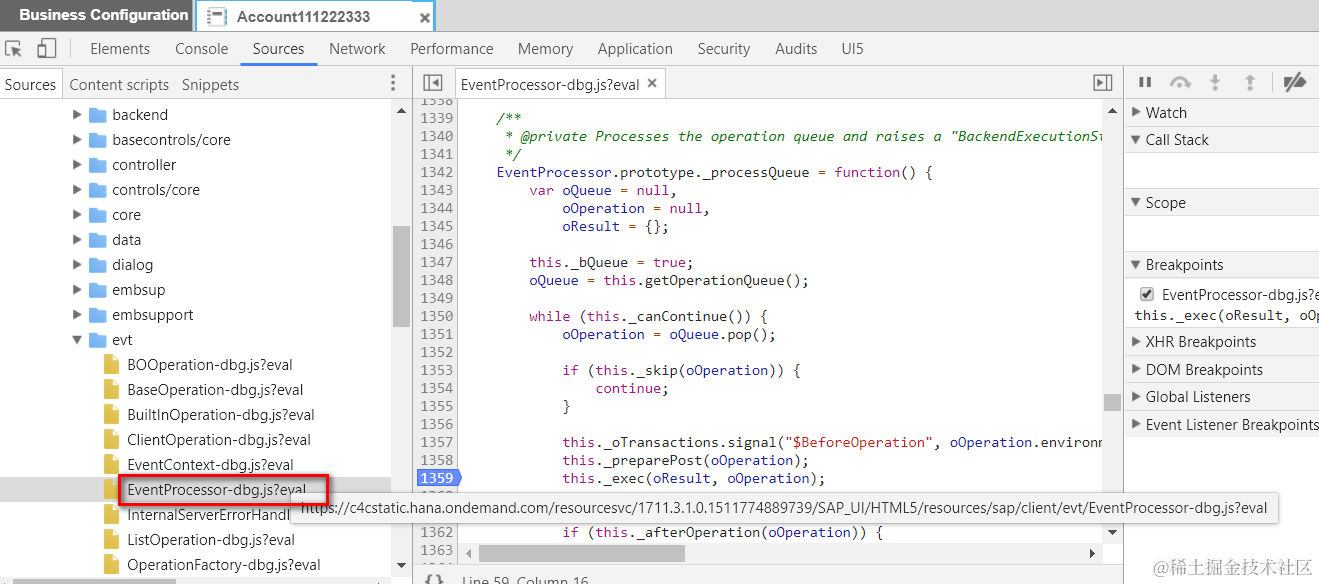Deactivate breakpoints icon
The image size is (1319, 584).
coord(1294,83)
